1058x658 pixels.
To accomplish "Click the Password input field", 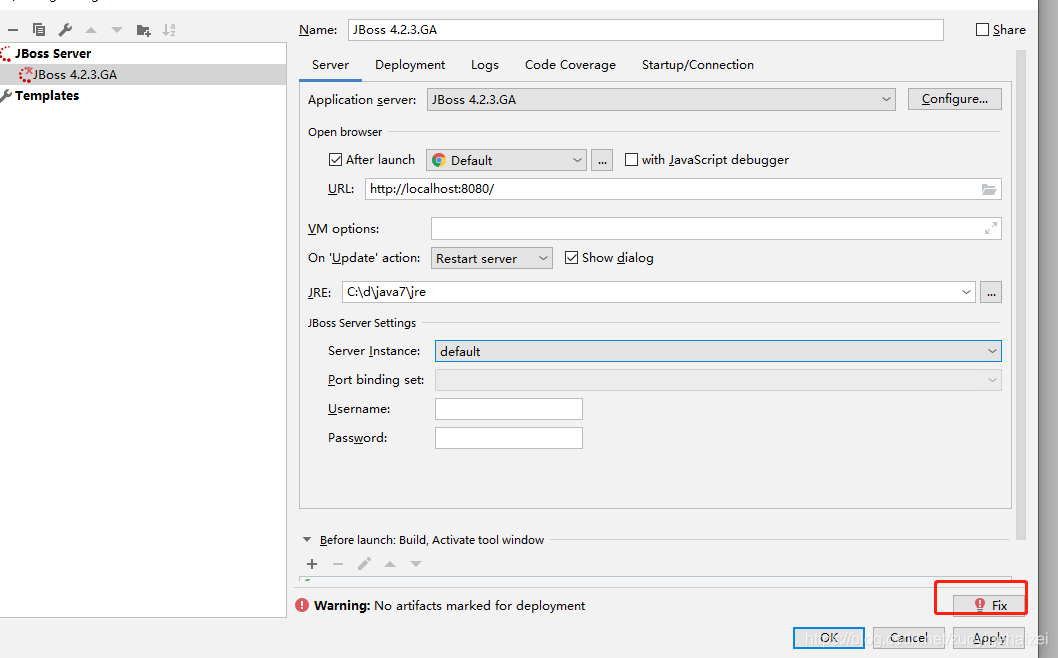I will (509, 438).
